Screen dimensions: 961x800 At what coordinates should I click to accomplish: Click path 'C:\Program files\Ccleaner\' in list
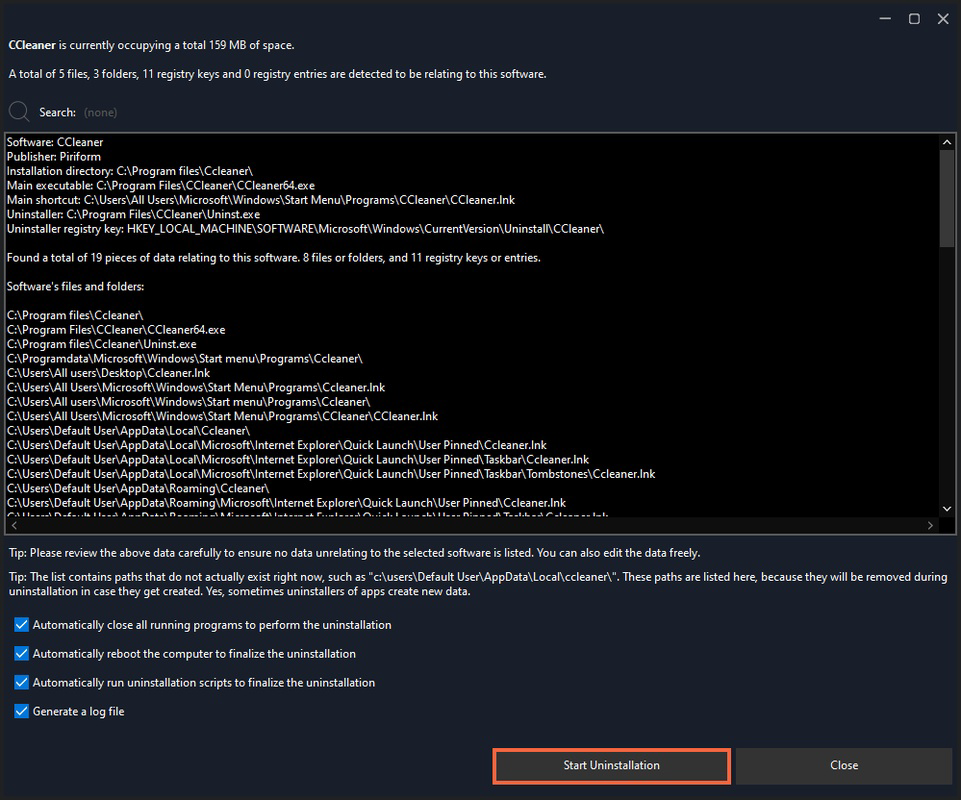pyautogui.click(x=75, y=315)
